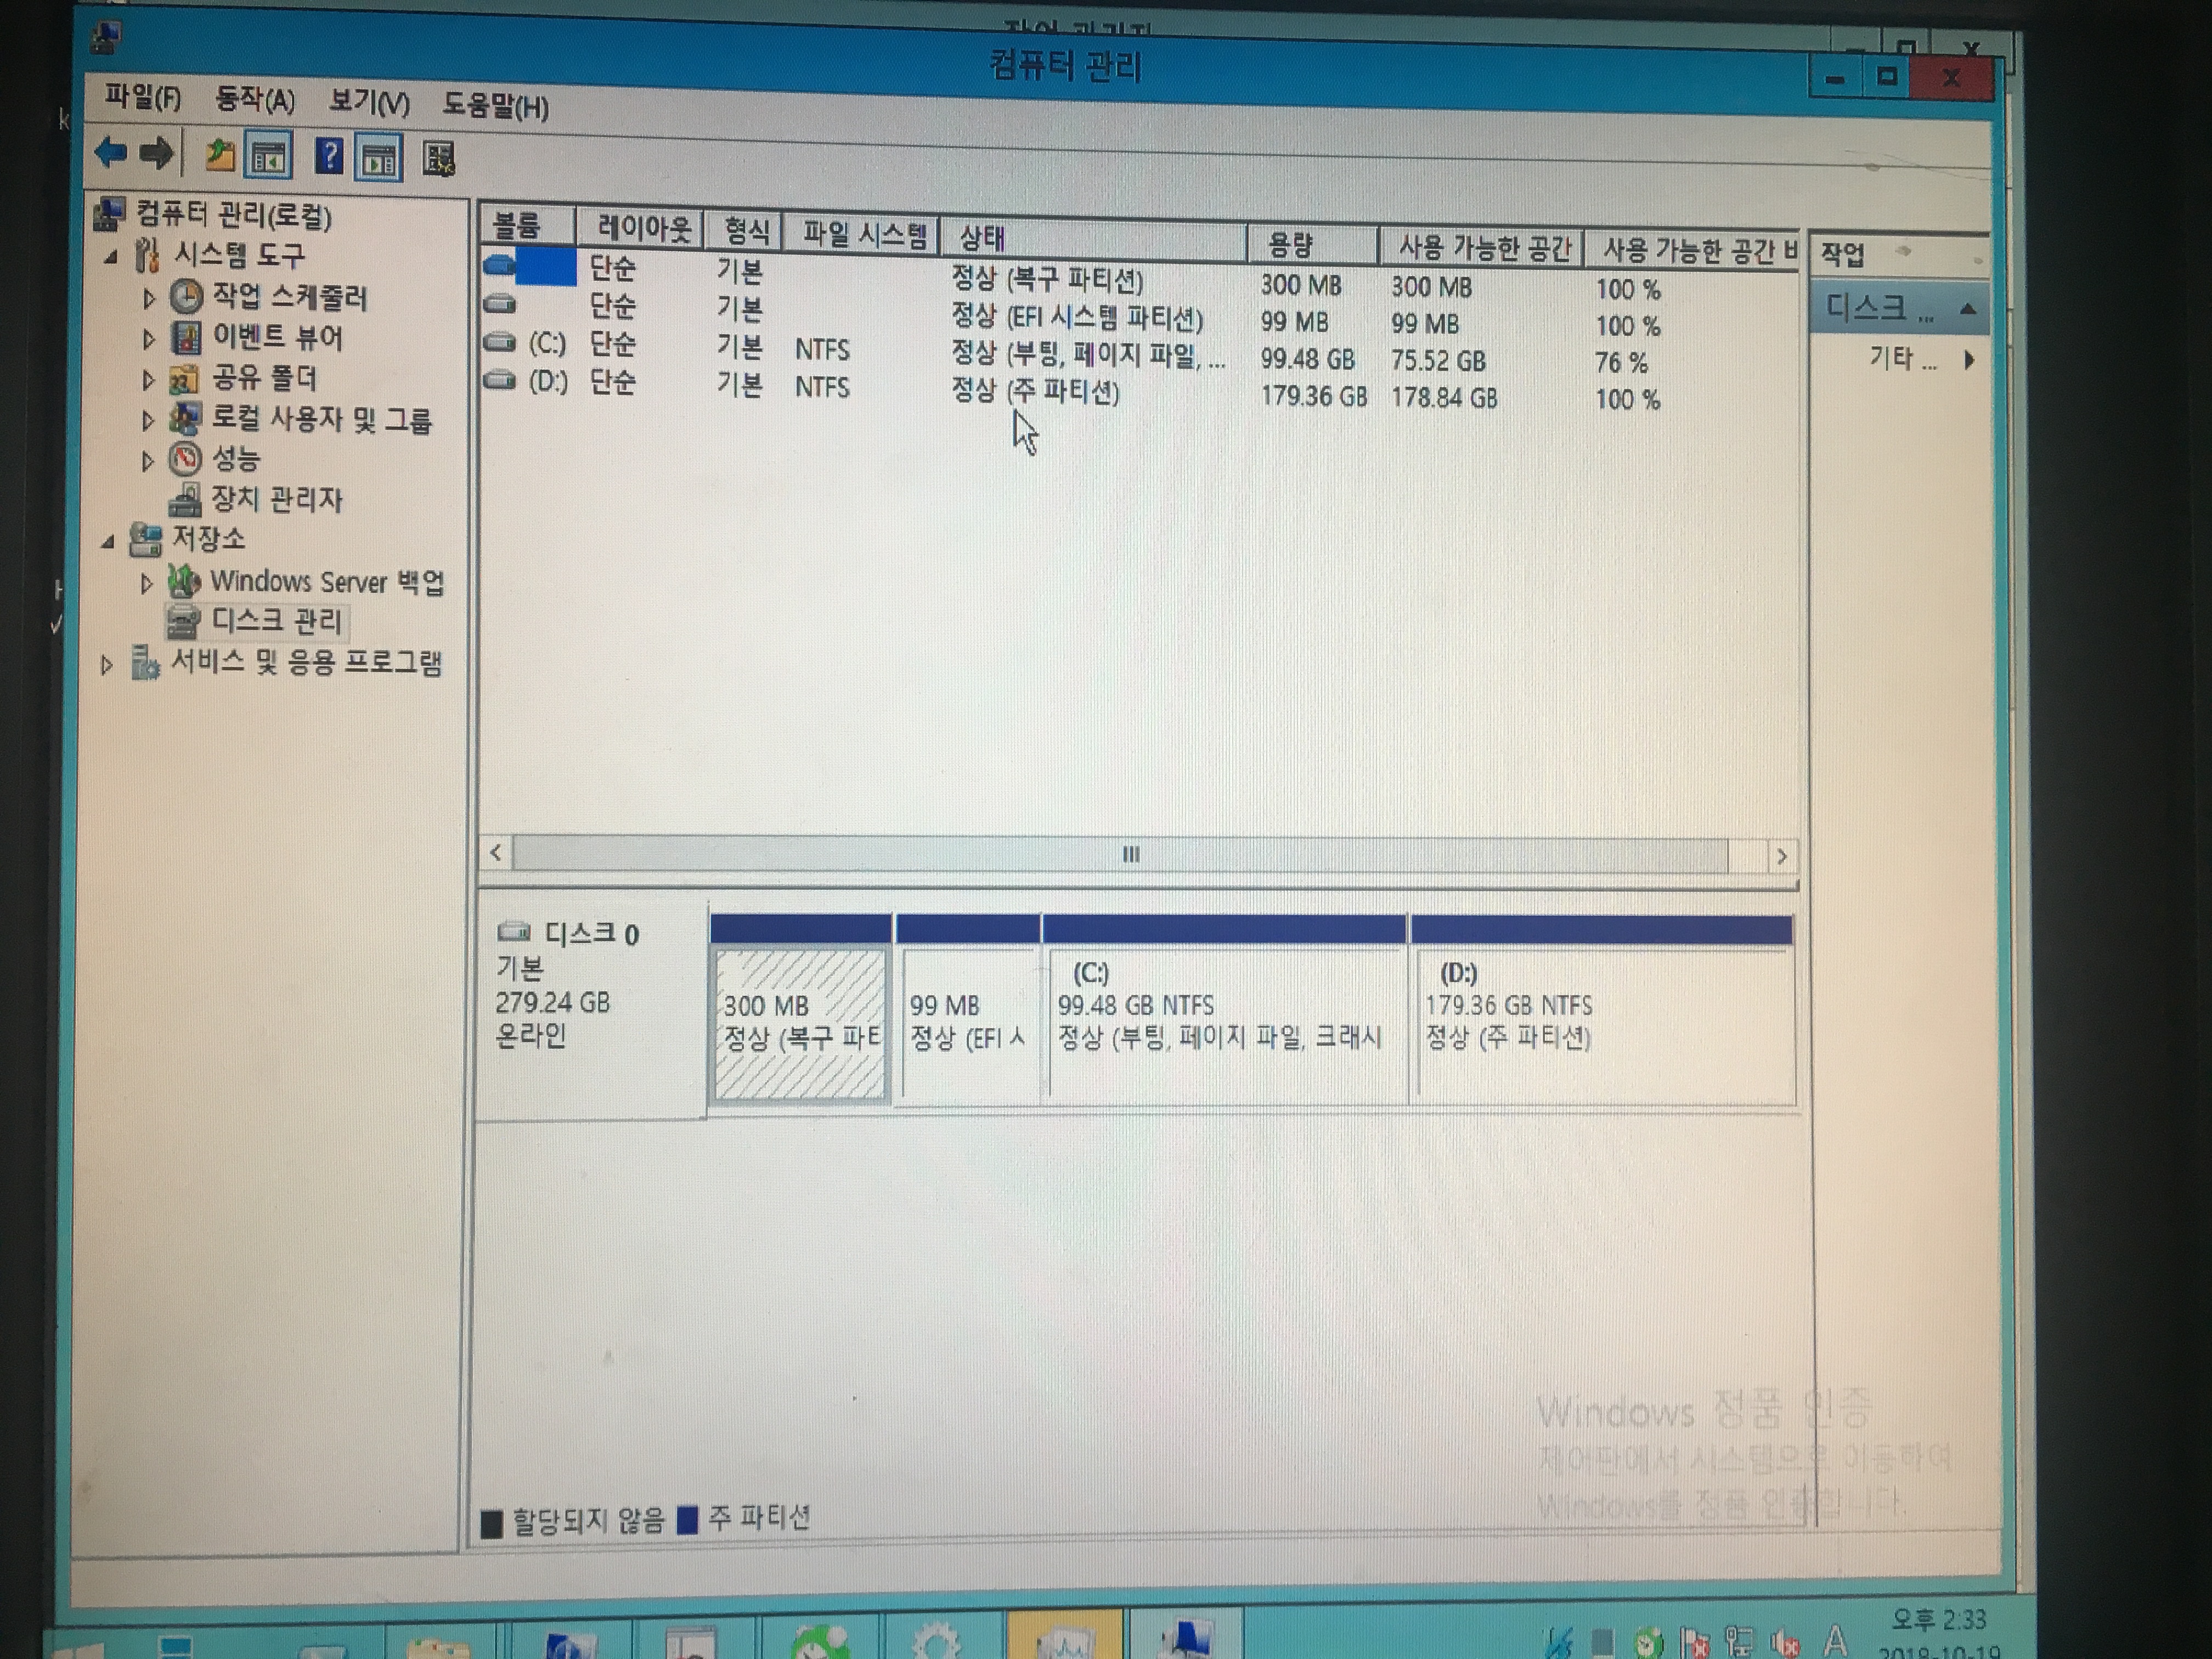
Task: Click the horizontal scrollbar right arrow
Action: pyautogui.click(x=1781, y=856)
